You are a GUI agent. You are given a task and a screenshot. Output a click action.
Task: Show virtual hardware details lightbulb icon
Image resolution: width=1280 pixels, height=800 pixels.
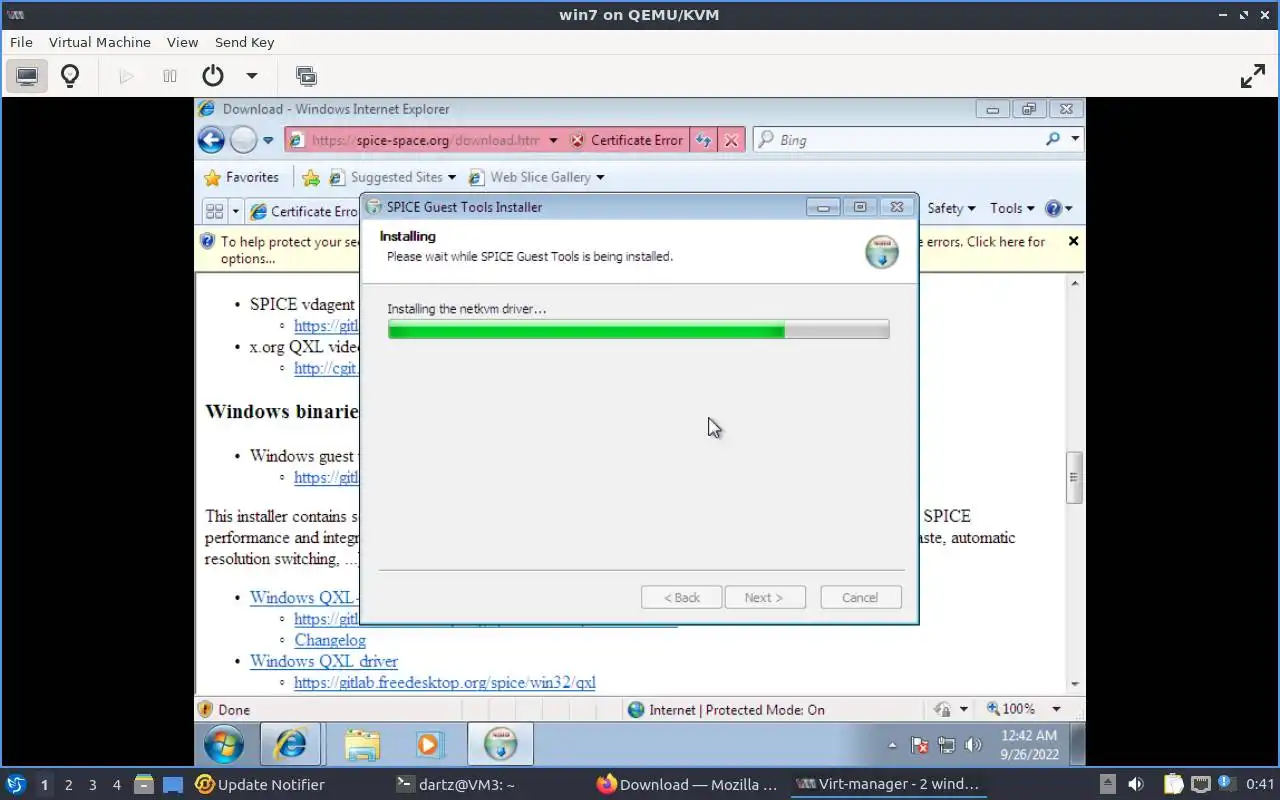click(70, 76)
